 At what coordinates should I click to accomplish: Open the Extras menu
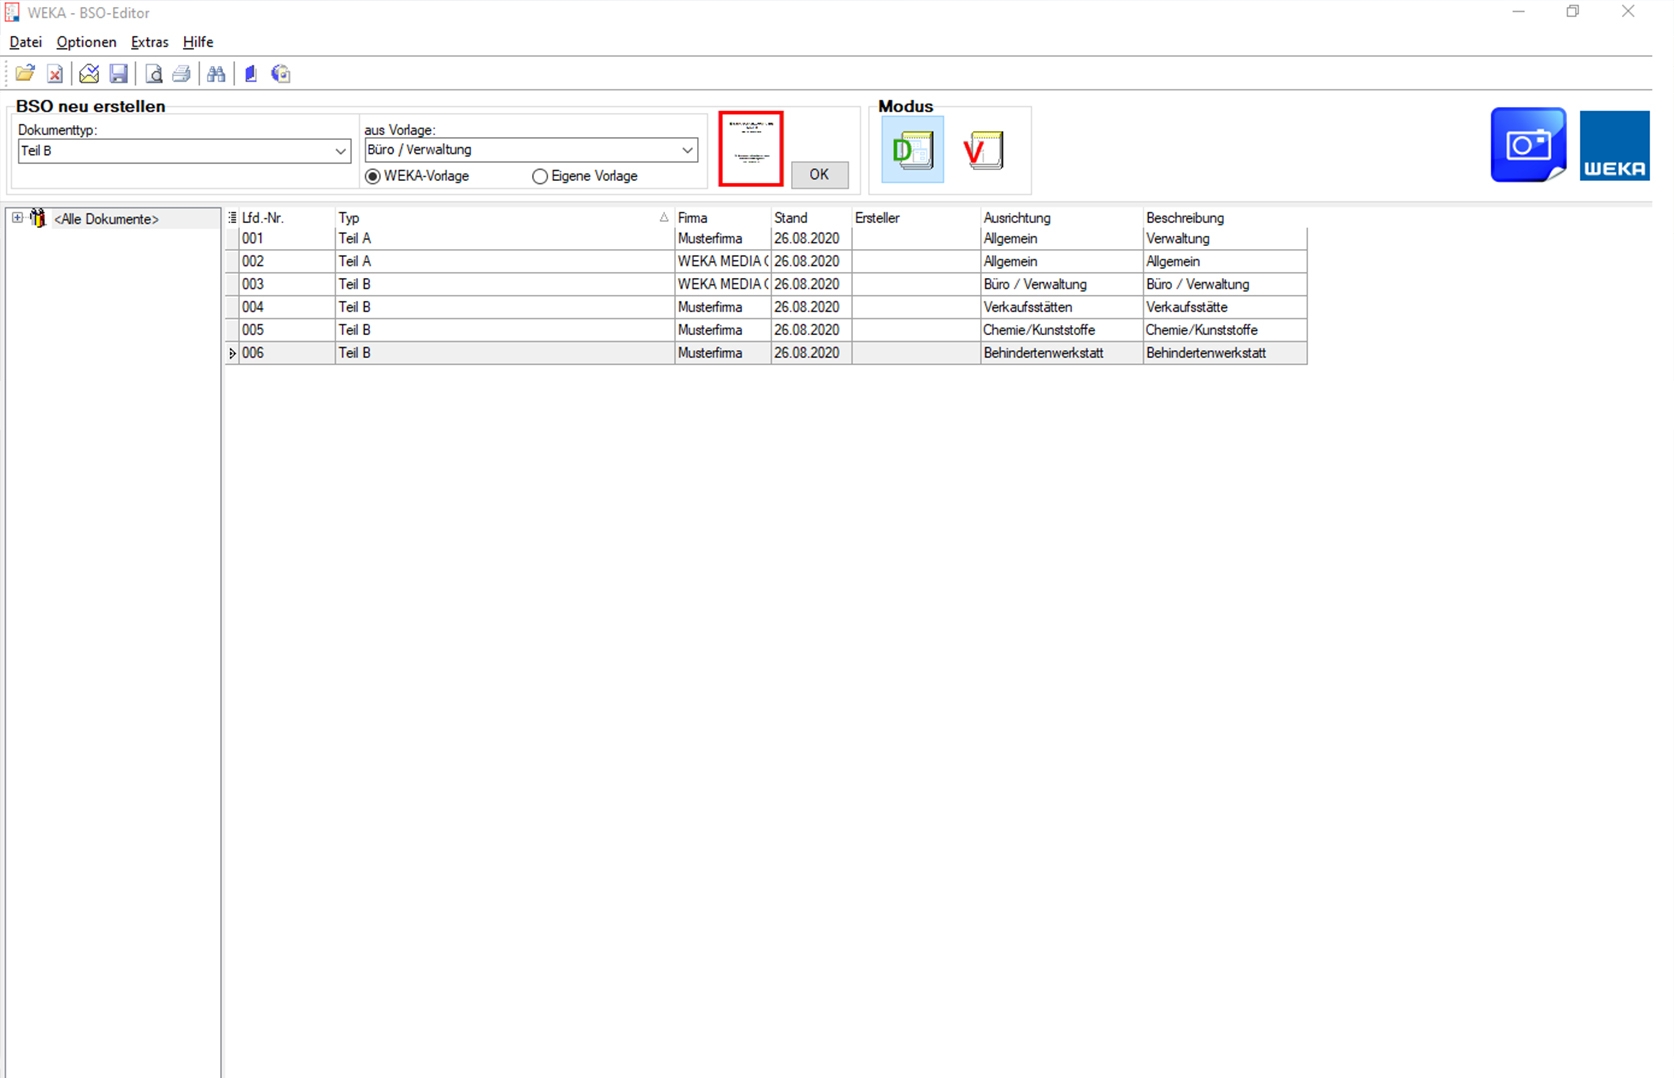[x=149, y=42]
